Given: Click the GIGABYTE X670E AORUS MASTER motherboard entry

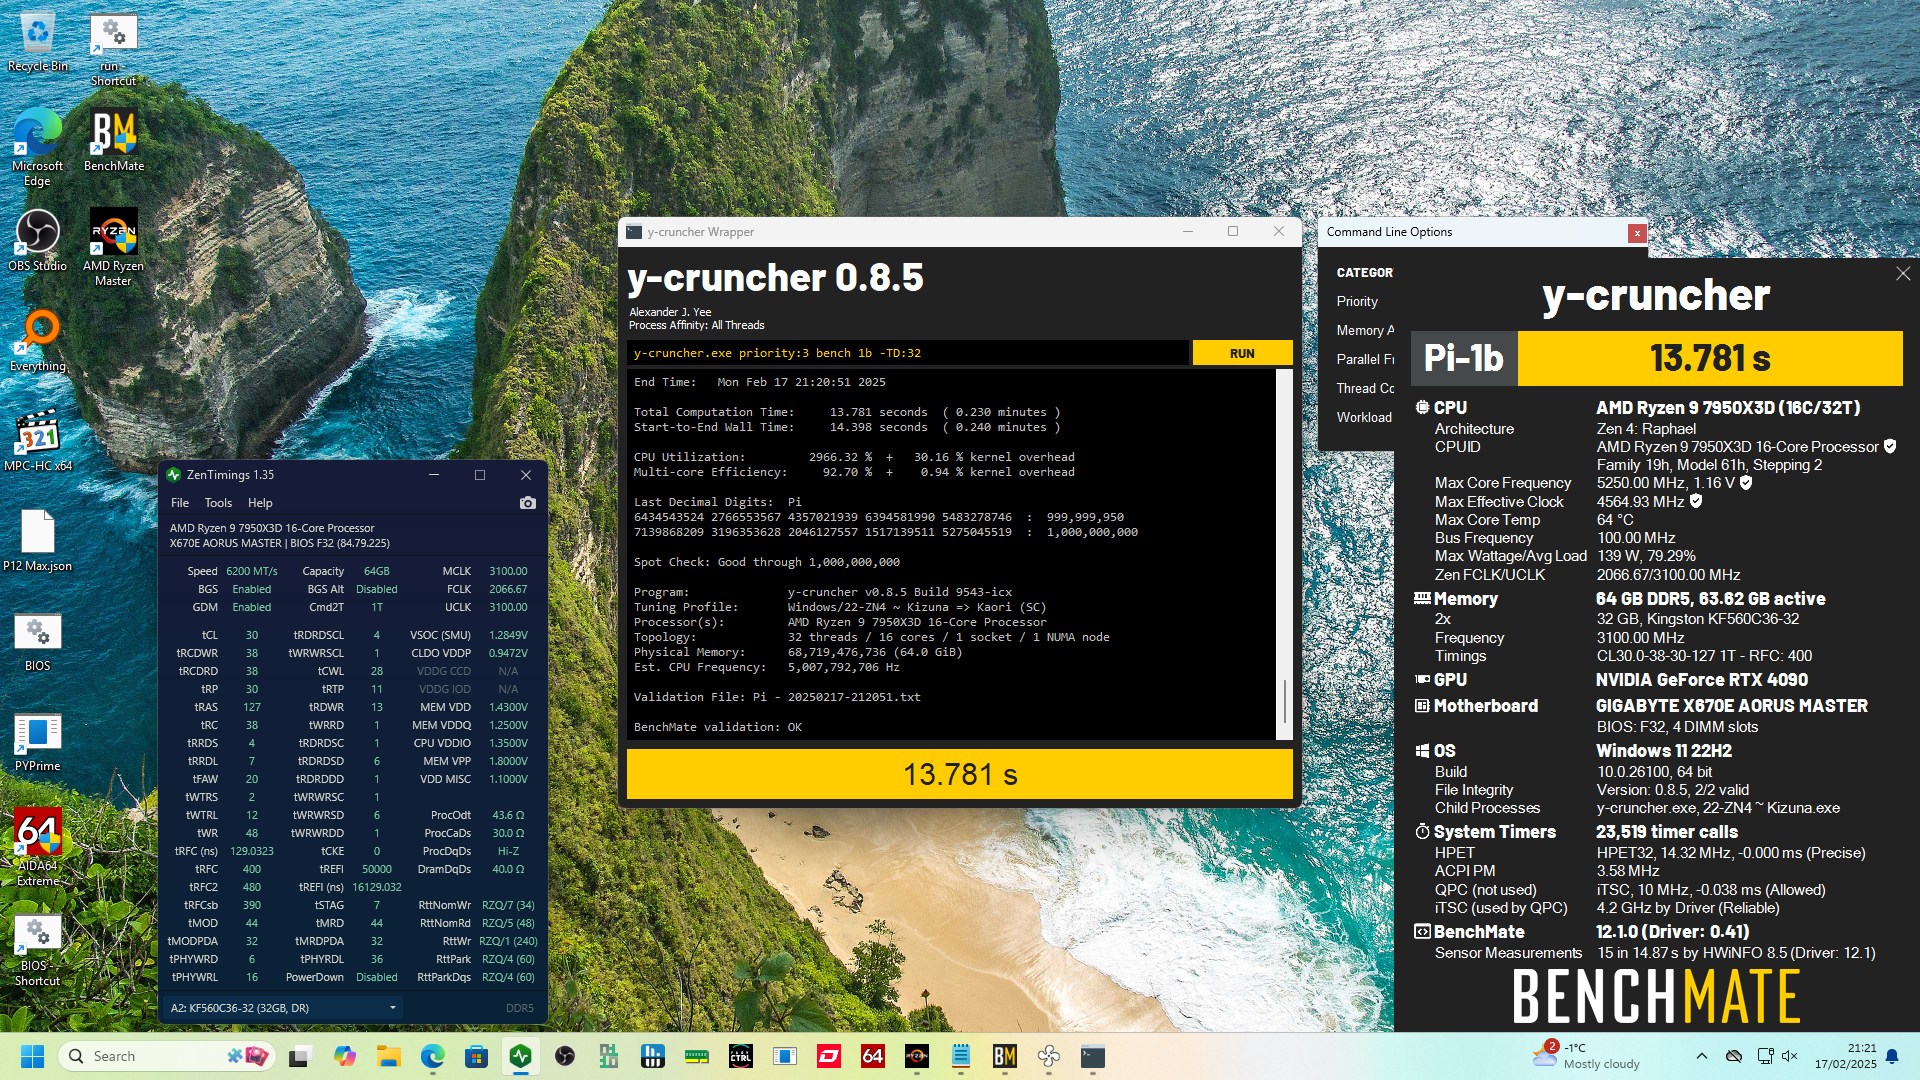Looking at the screenshot, I should [x=1732, y=706].
